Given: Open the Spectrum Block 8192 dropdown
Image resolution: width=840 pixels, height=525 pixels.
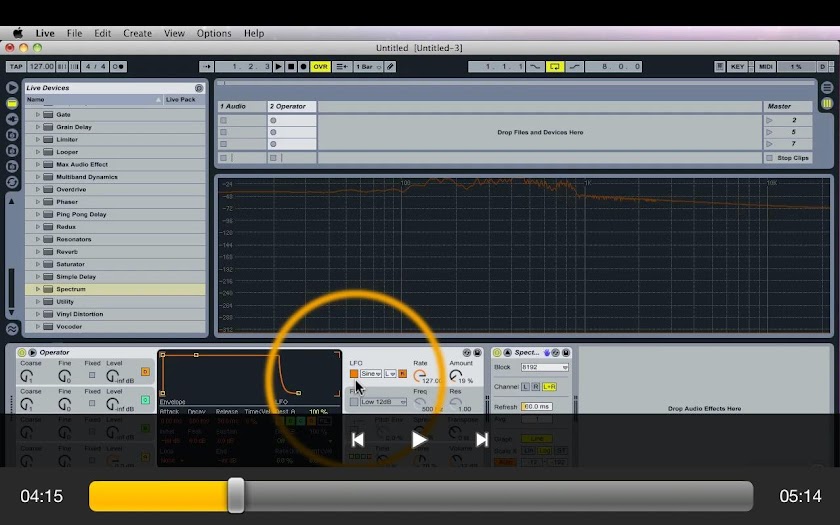Looking at the screenshot, I should pyautogui.click(x=544, y=368).
